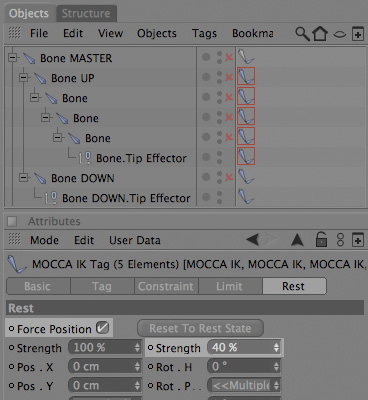The image size is (368, 400).
Task: Toggle visibility dots of Bone MASTER
Action: 219,57
